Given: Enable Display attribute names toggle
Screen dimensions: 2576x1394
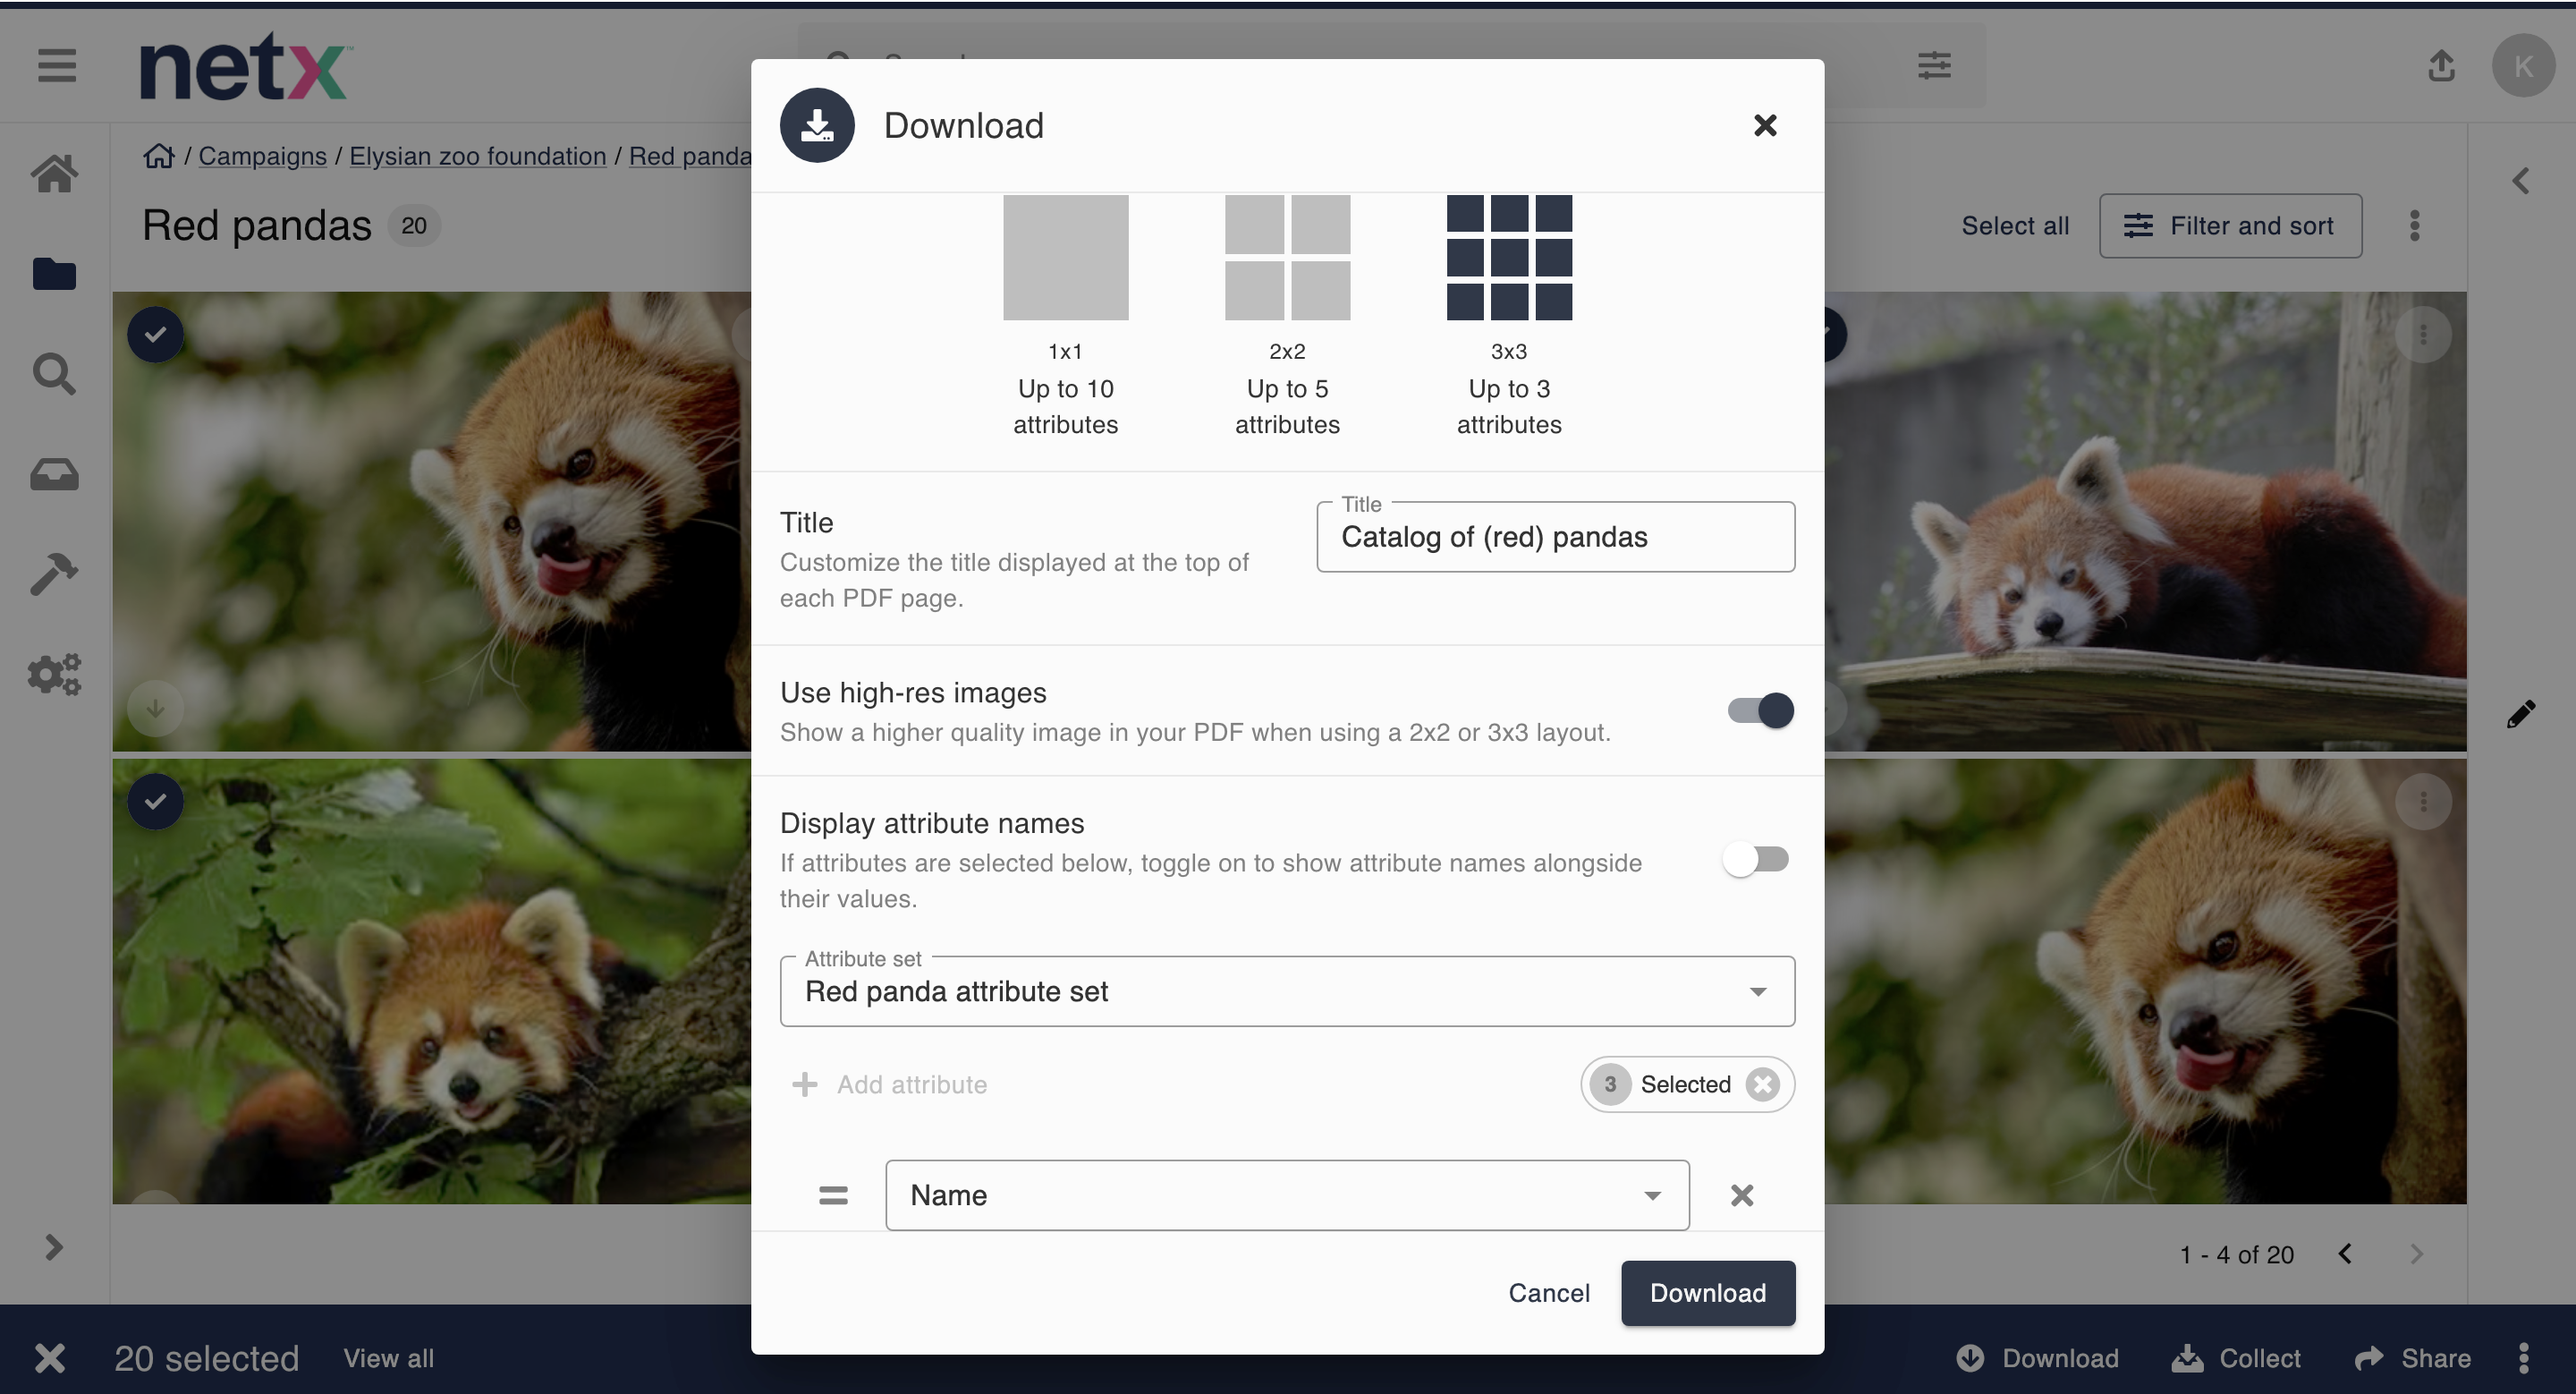Looking at the screenshot, I should click(1756, 859).
